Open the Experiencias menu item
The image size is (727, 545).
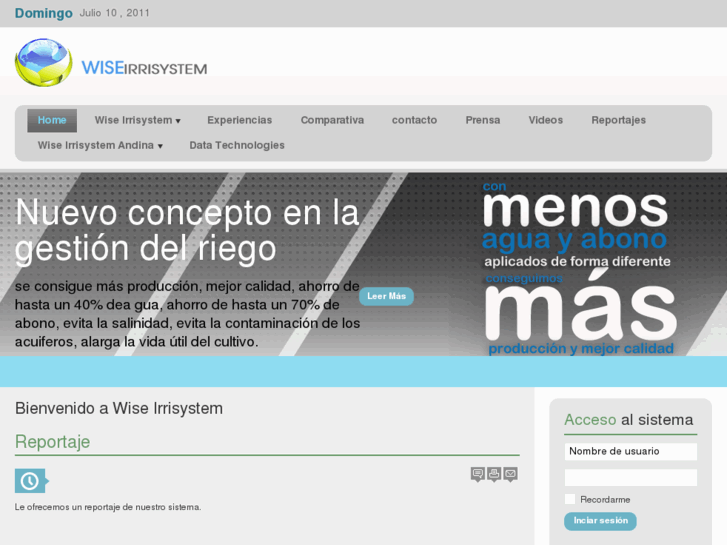(240, 120)
